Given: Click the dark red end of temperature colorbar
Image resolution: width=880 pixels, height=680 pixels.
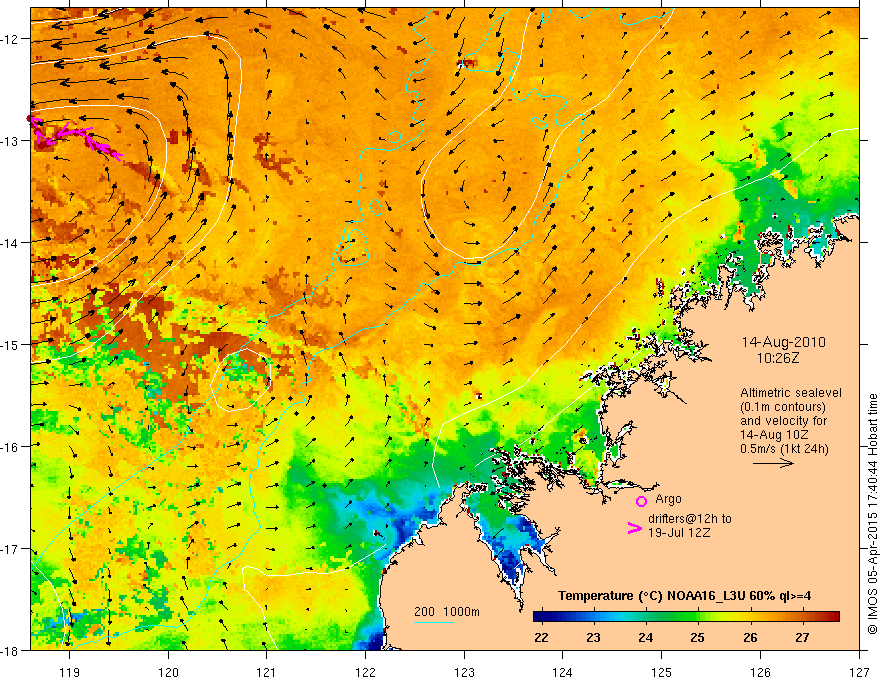Looking at the screenshot, I should [x=833, y=617].
